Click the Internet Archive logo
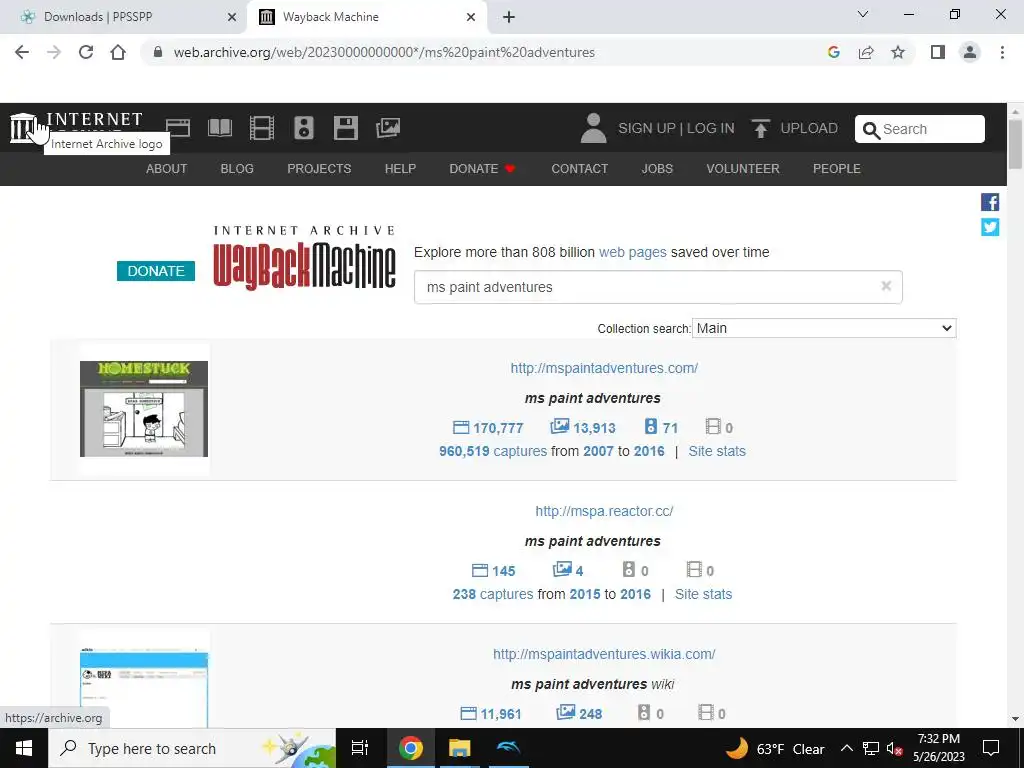 pos(24,128)
